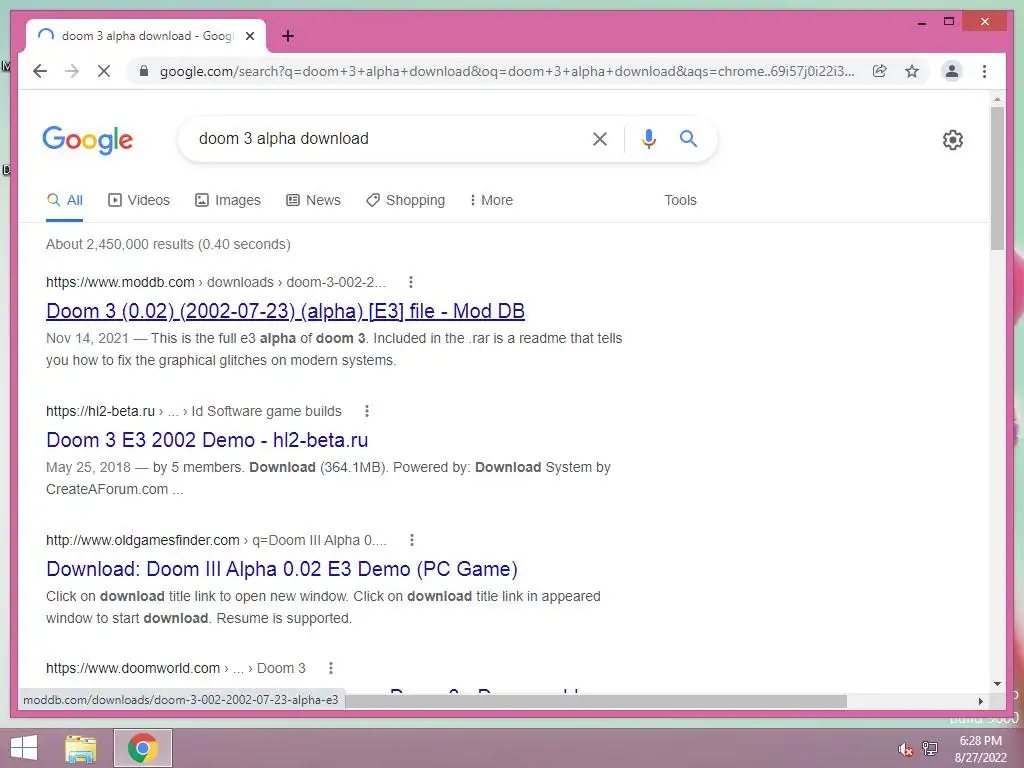Open Doom 3 E3 2002 Demo link
Viewport: 1024px width, 768px height.
[207, 440]
